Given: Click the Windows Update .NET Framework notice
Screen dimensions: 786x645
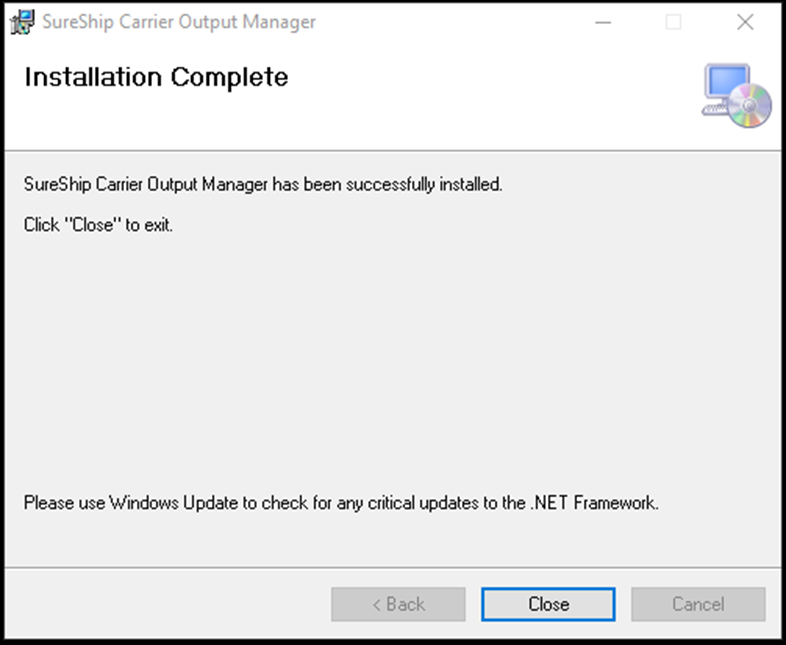Looking at the screenshot, I should (341, 503).
